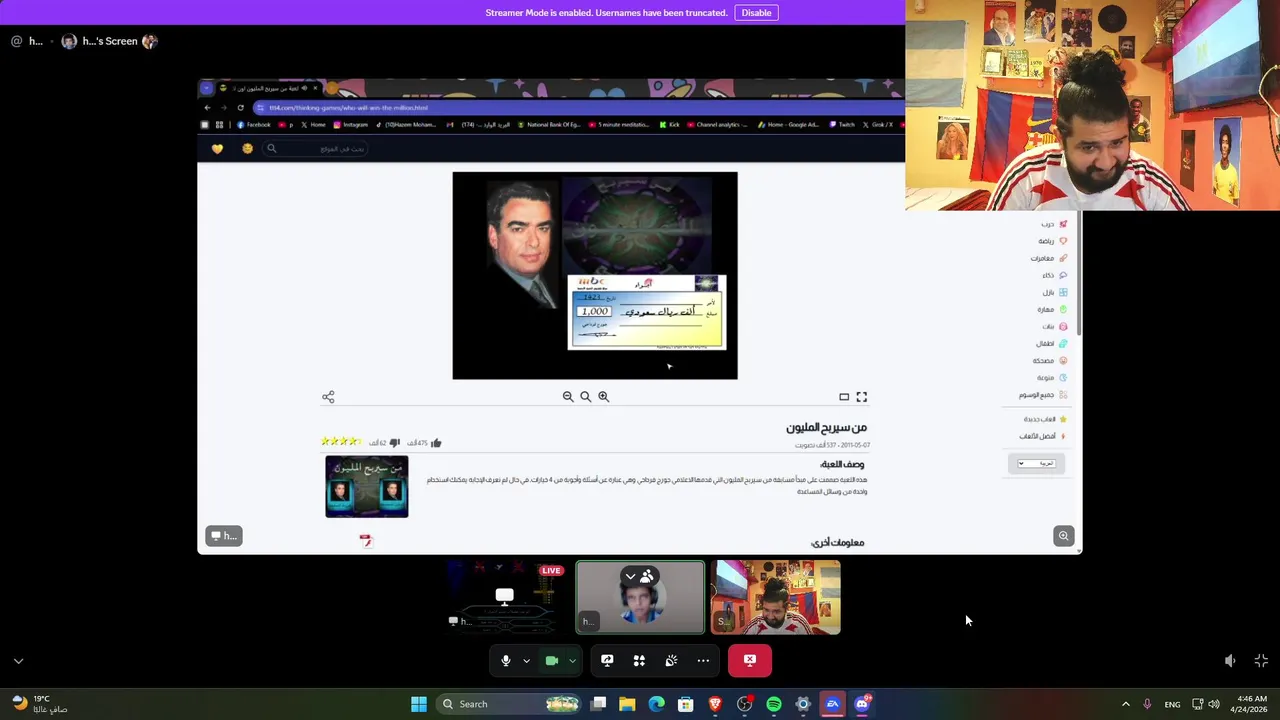Select the مغامرات category in the sidebar

[1049, 258]
